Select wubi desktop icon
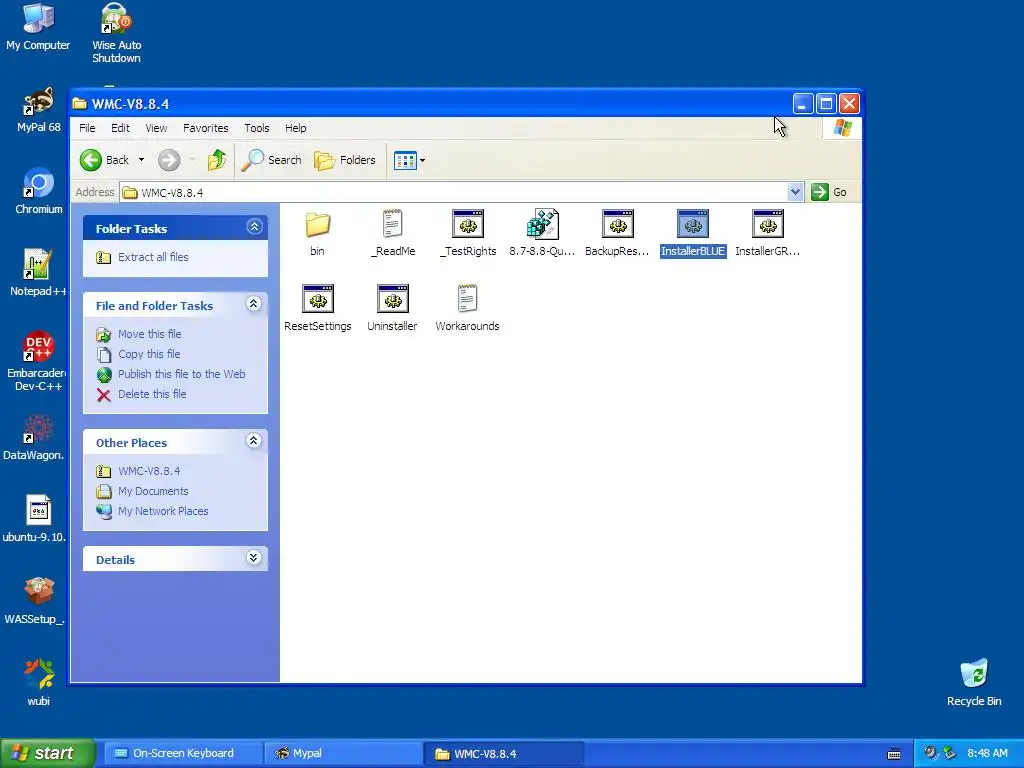 pos(39,682)
